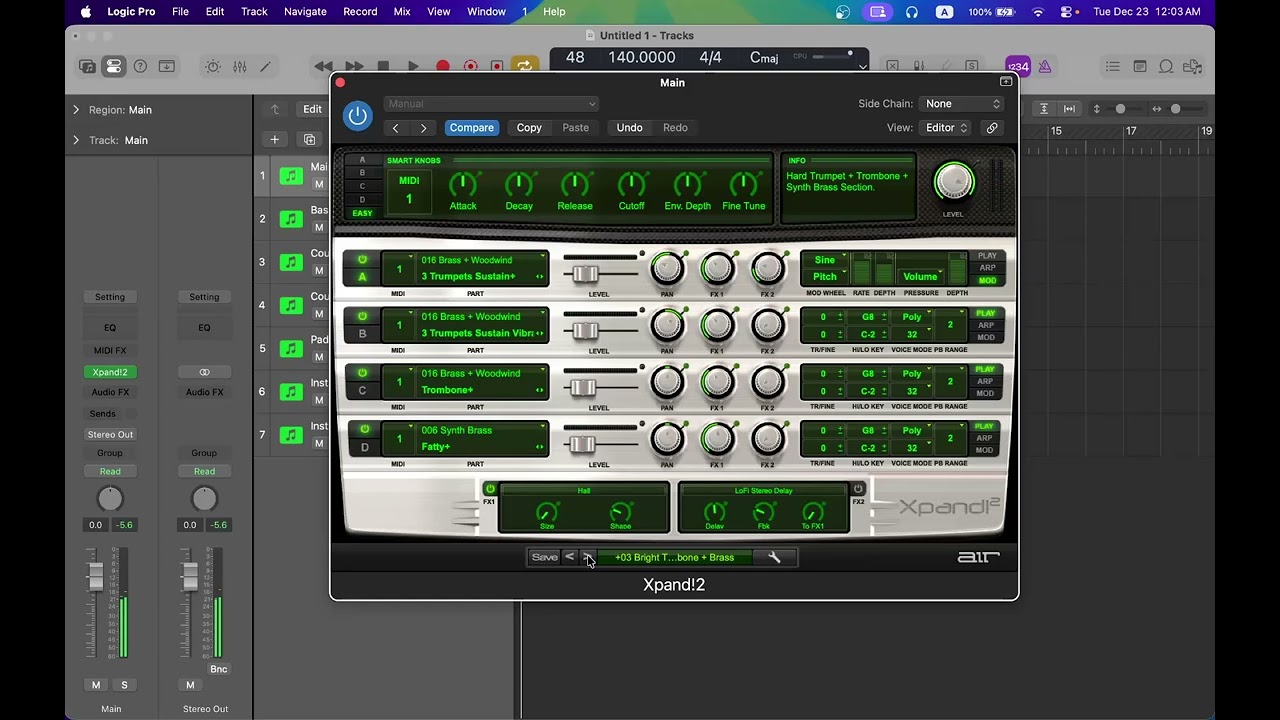Click the Xpand!2 instrument slot on Main strip
The width and height of the screenshot is (1280, 720).
pos(110,372)
